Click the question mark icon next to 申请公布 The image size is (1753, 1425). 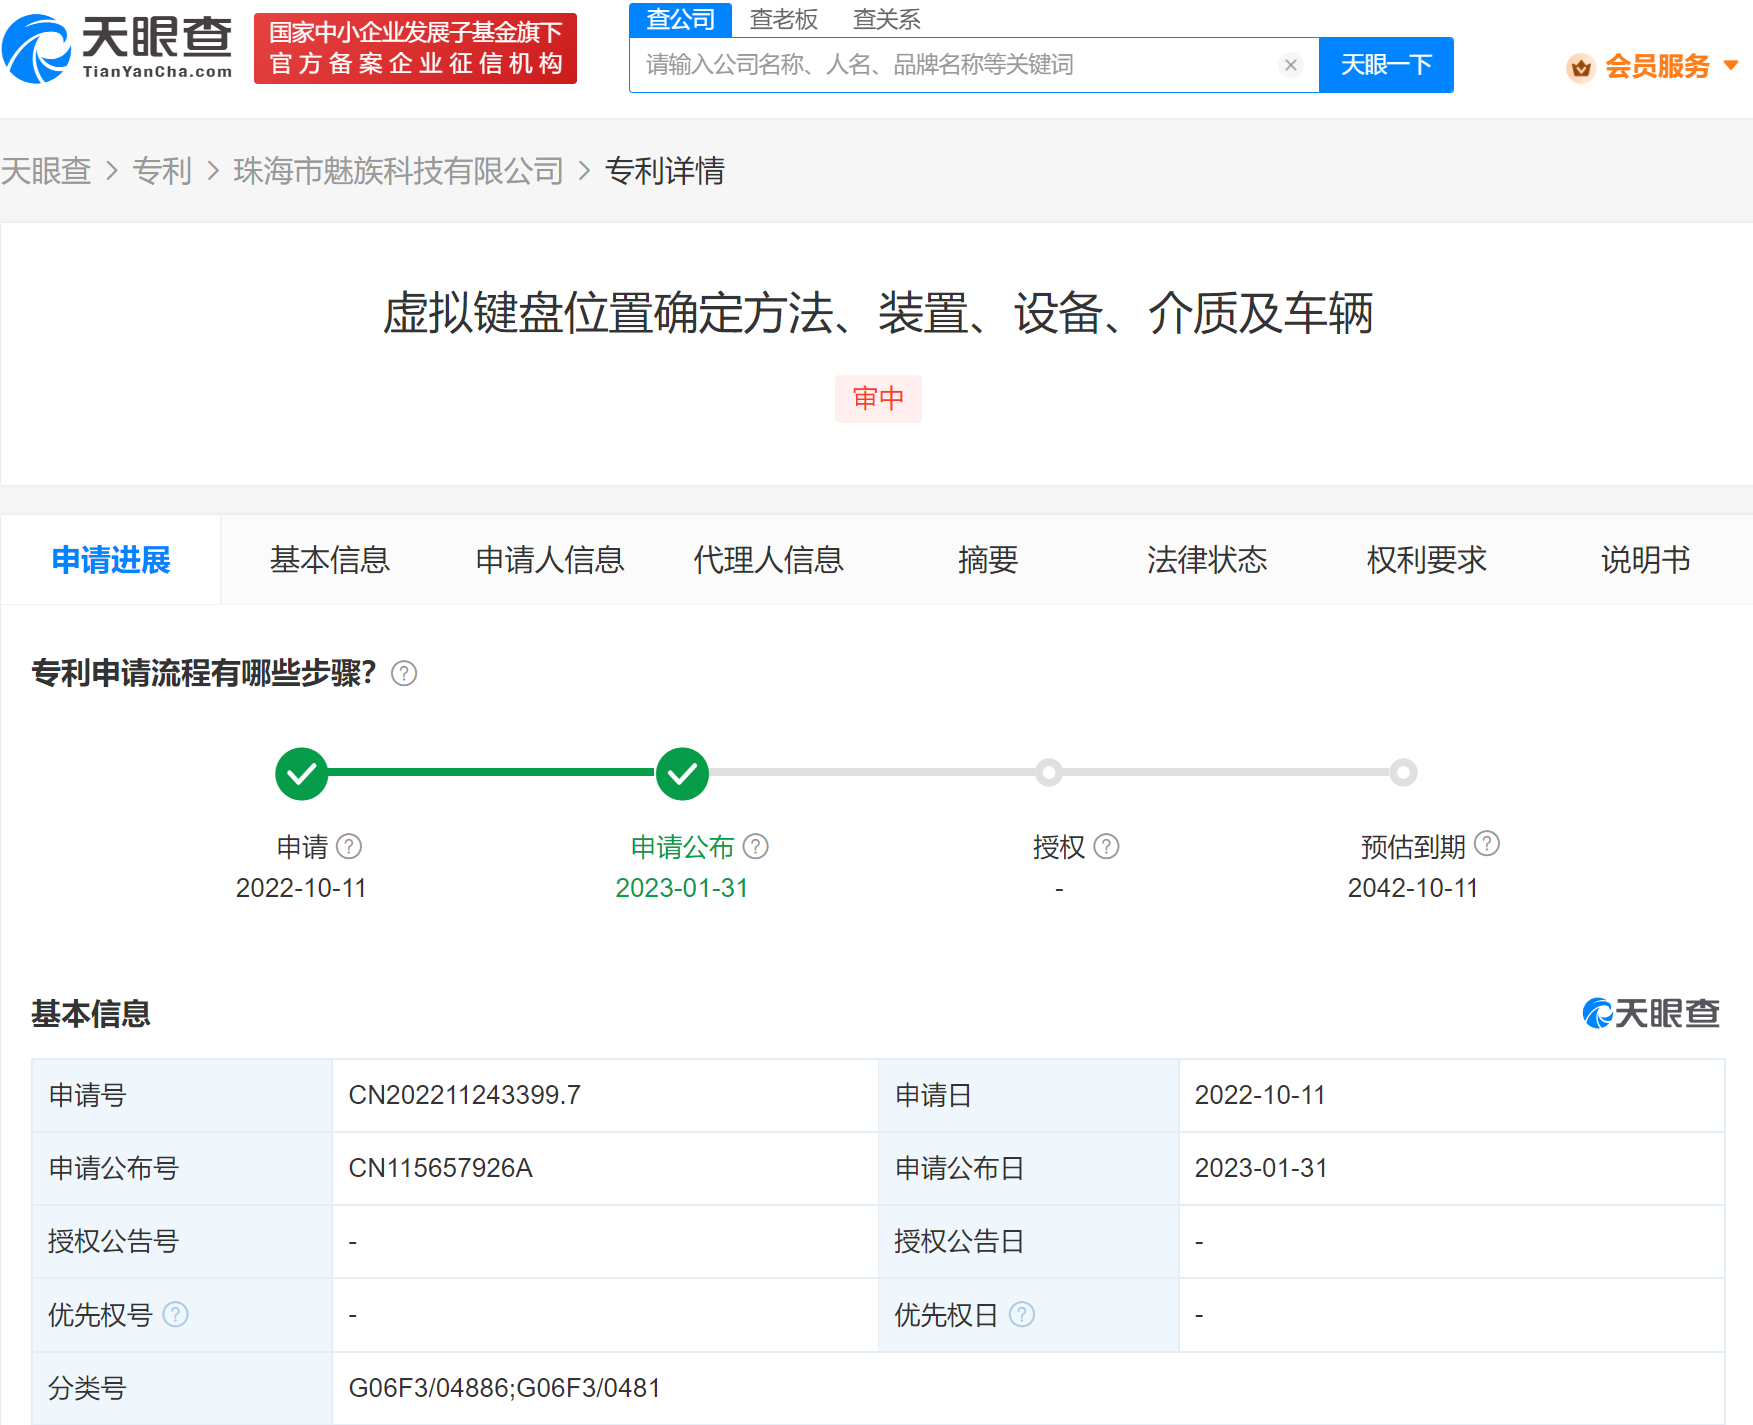757,846
